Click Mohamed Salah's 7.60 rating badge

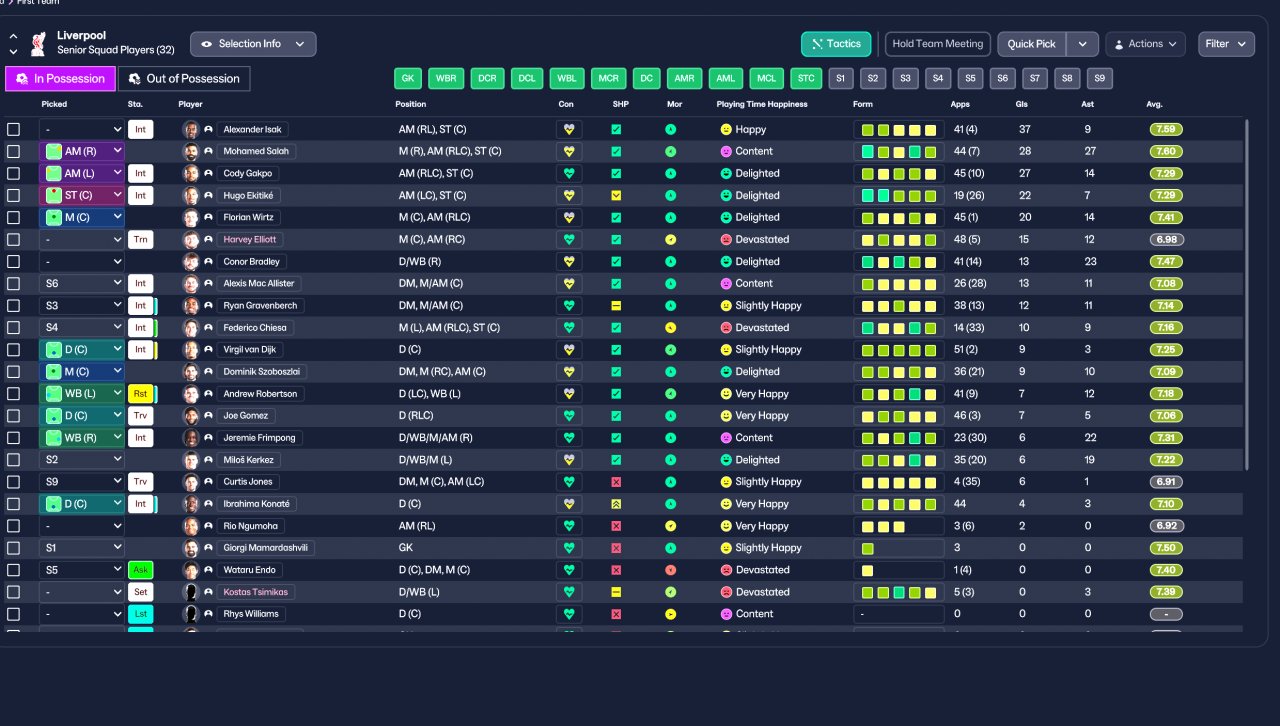pyautogui.click(x=1166, y=151)
